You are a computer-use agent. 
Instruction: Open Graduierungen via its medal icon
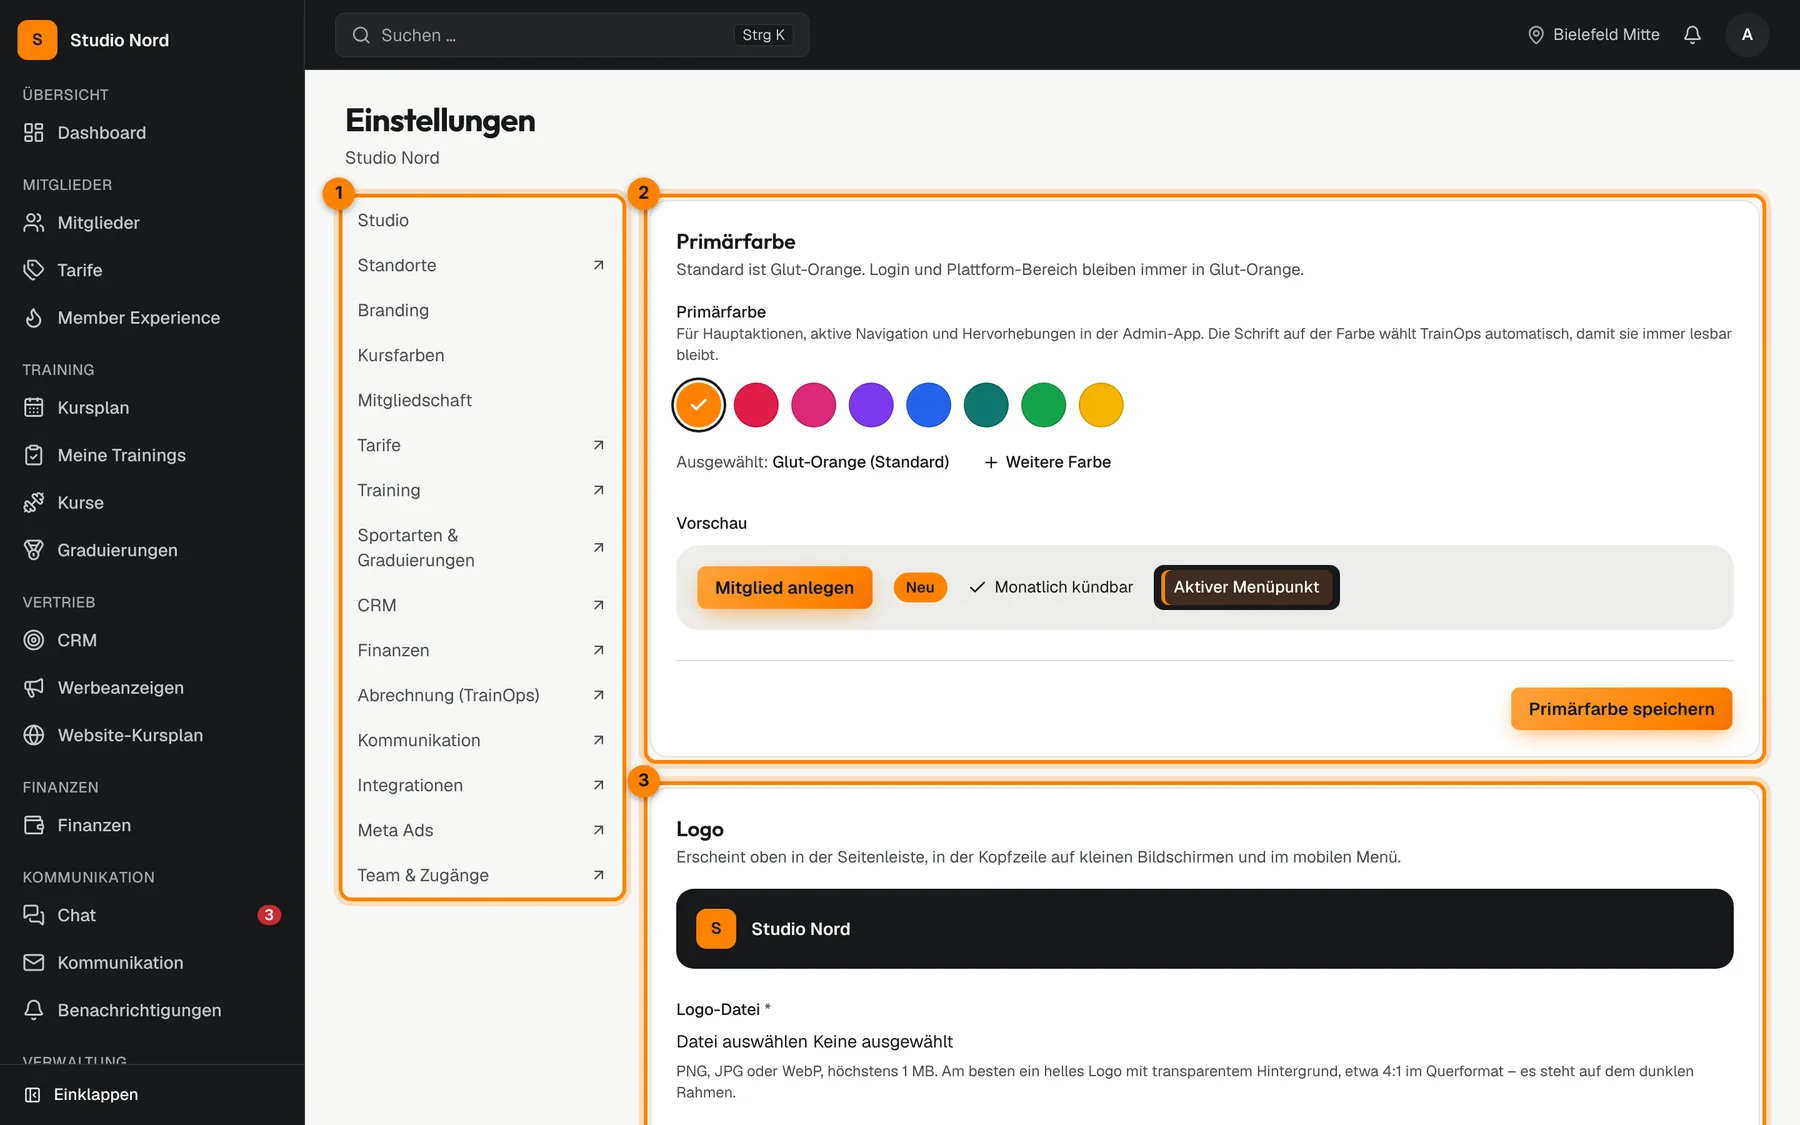pos(34,550)
